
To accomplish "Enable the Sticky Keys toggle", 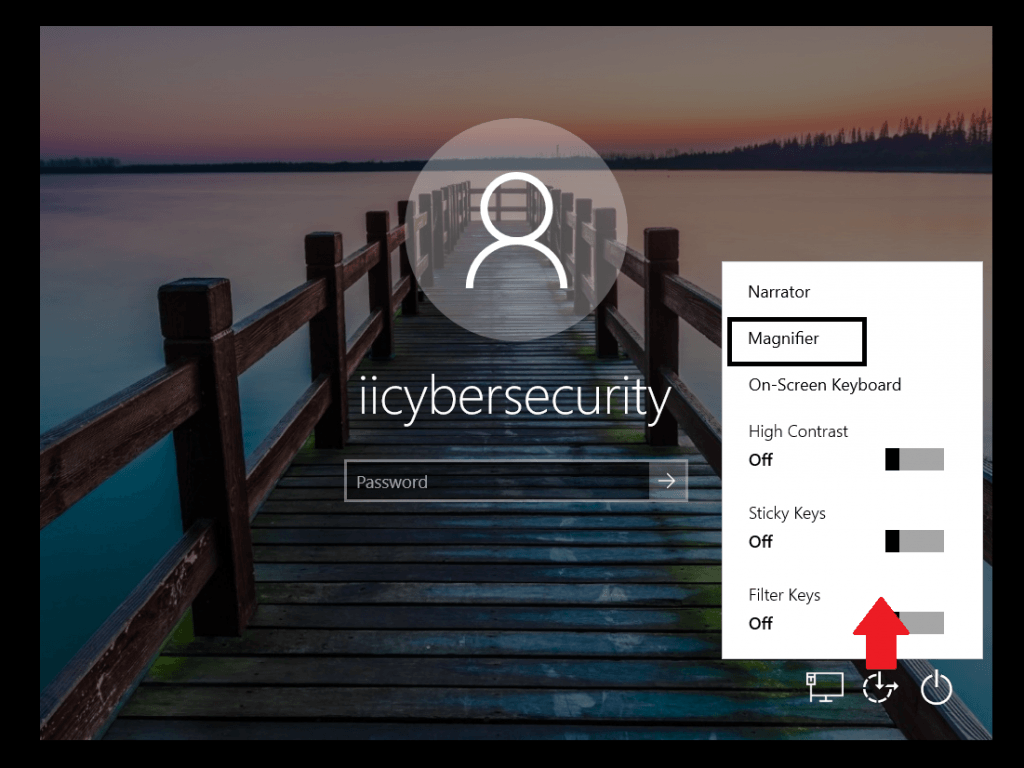I will pyautogui.click(x=914, y=541).
